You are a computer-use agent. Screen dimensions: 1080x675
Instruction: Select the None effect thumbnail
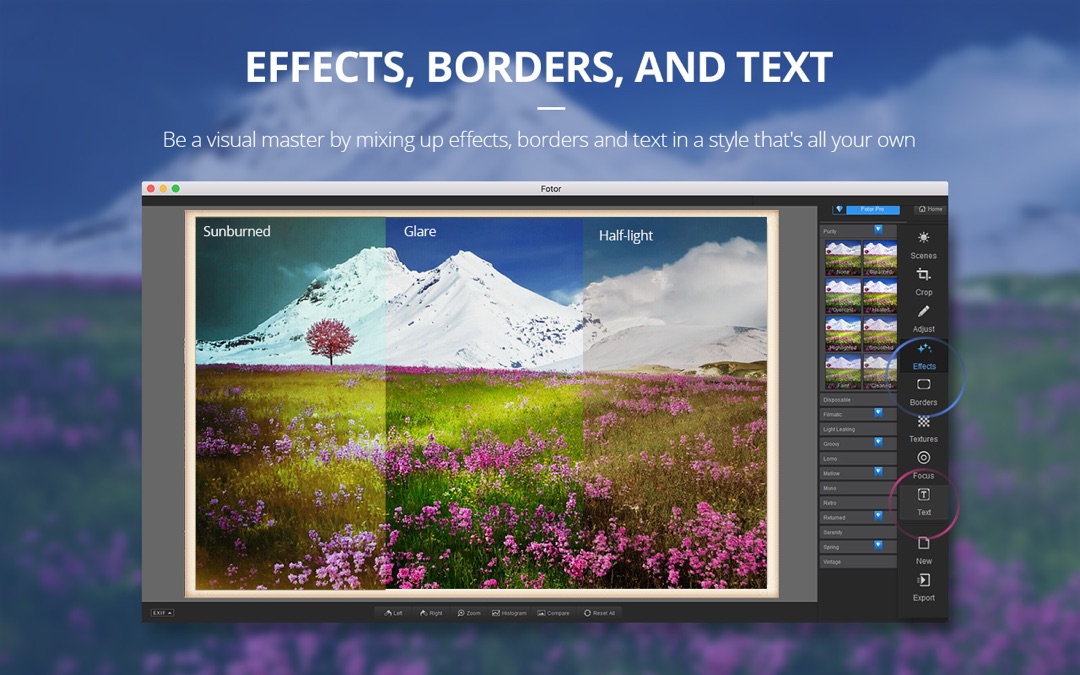point(843,258)
